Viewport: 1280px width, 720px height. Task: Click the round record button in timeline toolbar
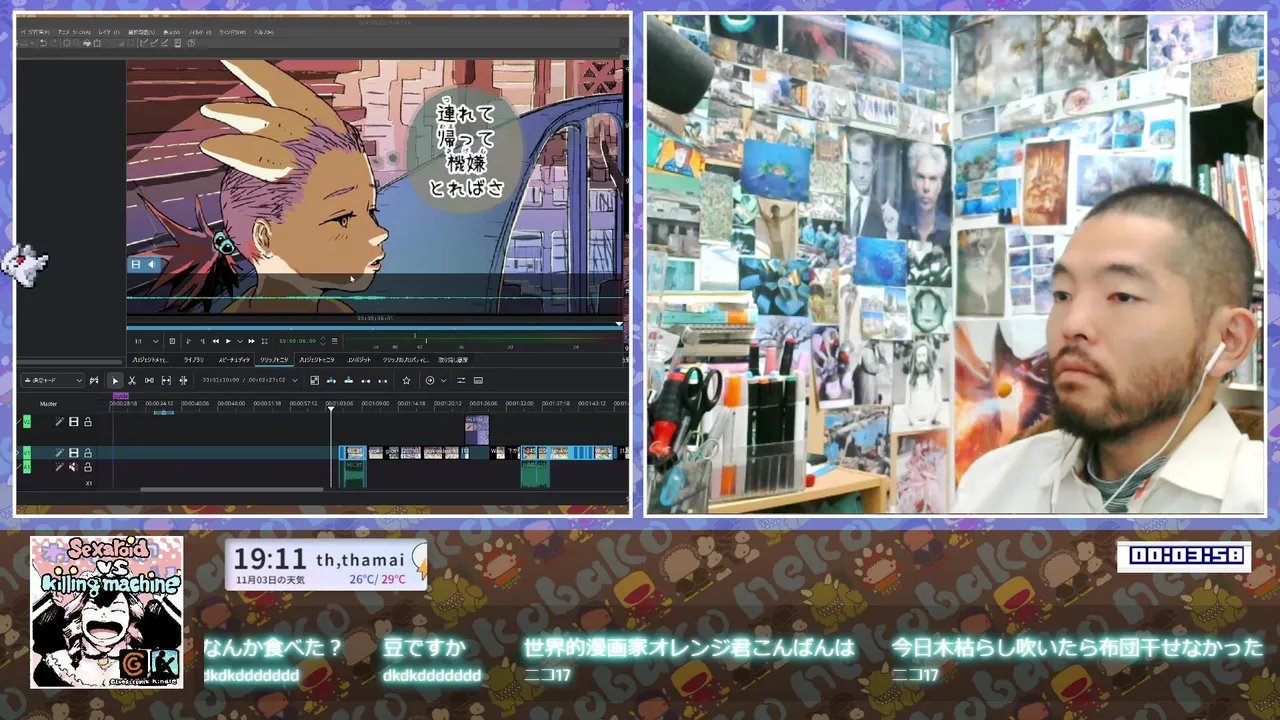point(430,380)
